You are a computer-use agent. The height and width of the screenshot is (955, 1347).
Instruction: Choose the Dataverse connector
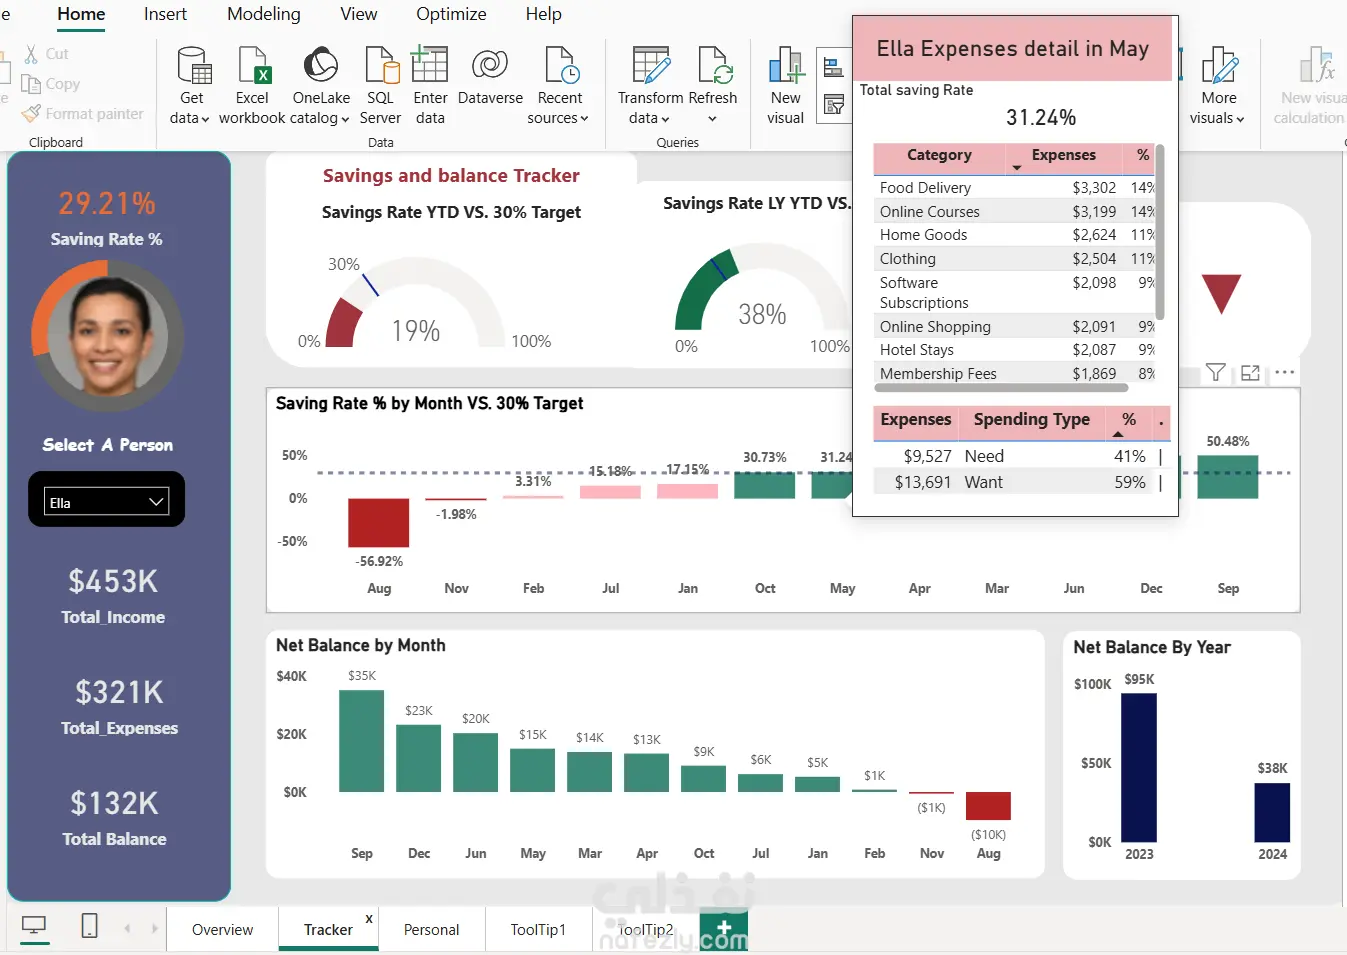point(490,65)
